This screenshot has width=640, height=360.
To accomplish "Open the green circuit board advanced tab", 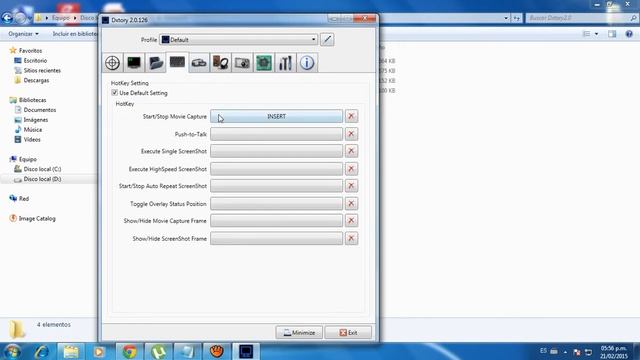I will click(x=264, y=63).
